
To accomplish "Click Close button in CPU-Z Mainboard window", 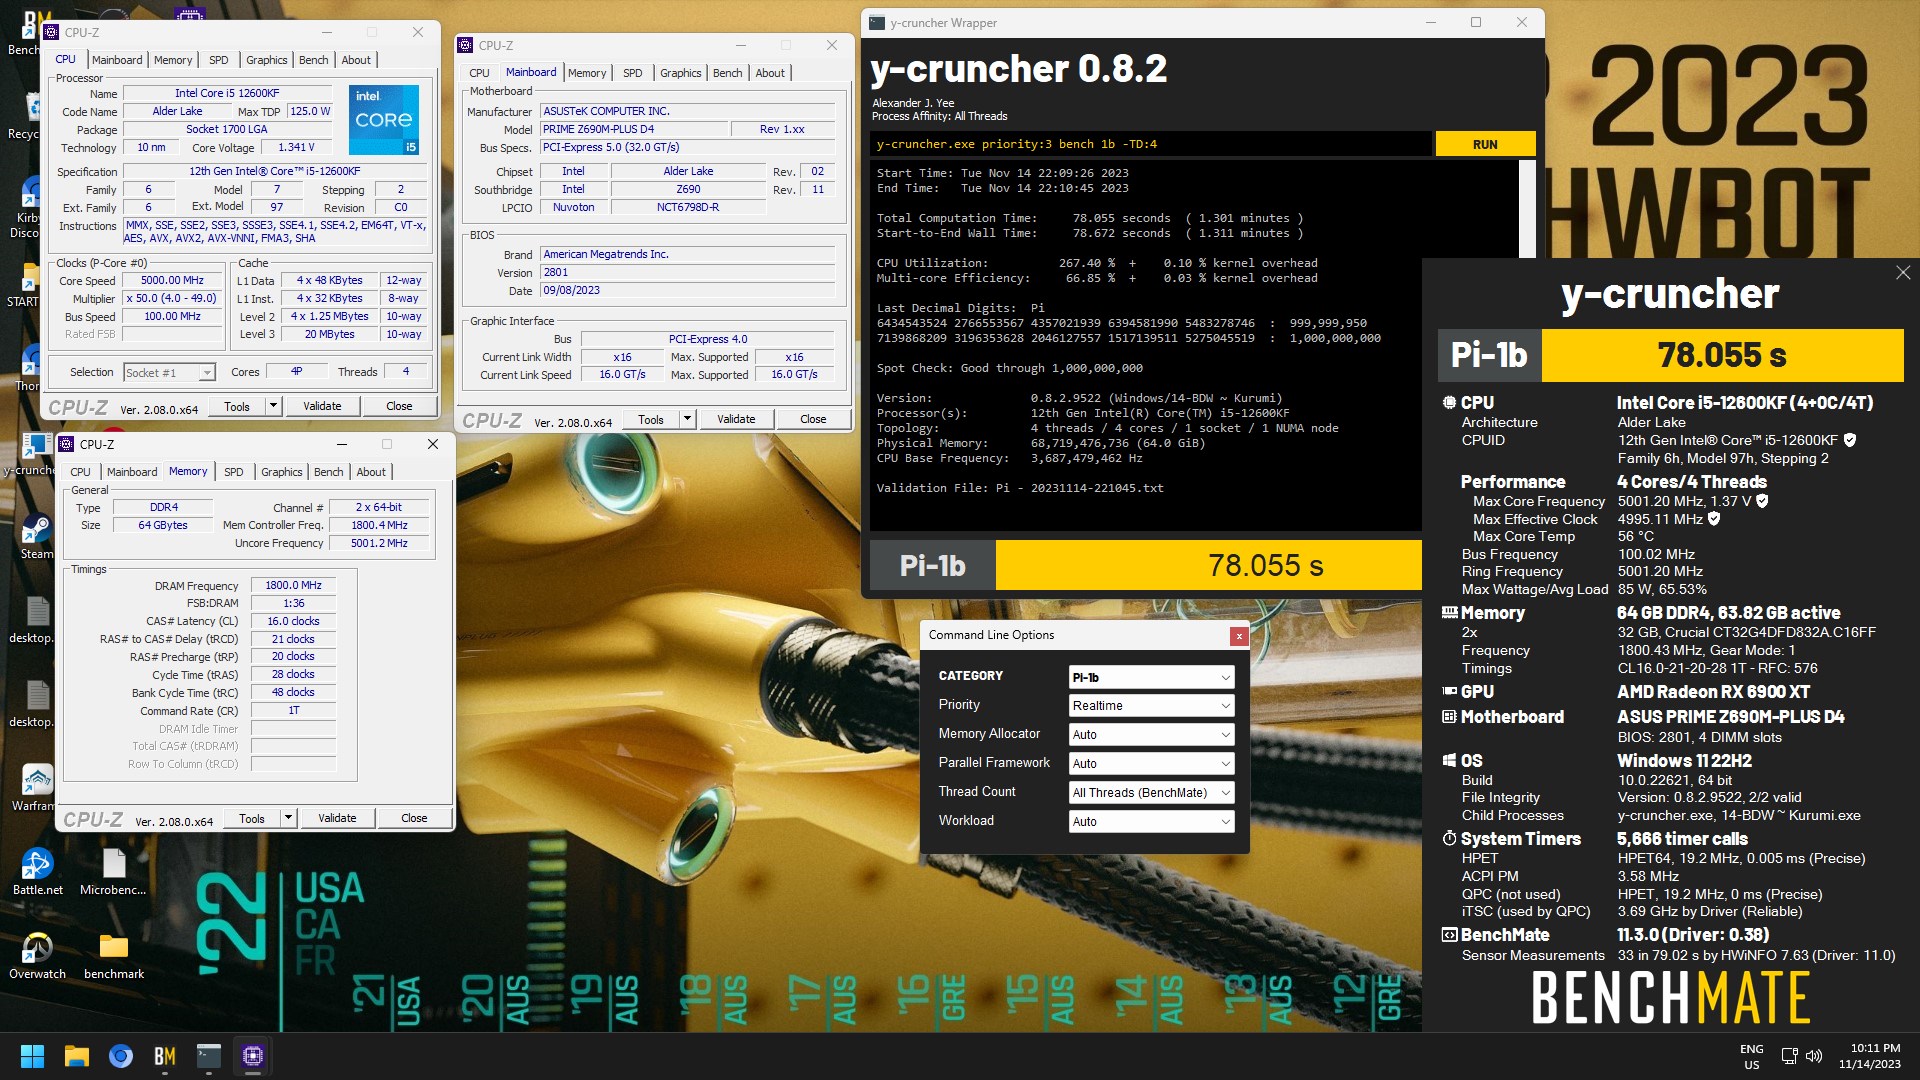I will point(813,419).
